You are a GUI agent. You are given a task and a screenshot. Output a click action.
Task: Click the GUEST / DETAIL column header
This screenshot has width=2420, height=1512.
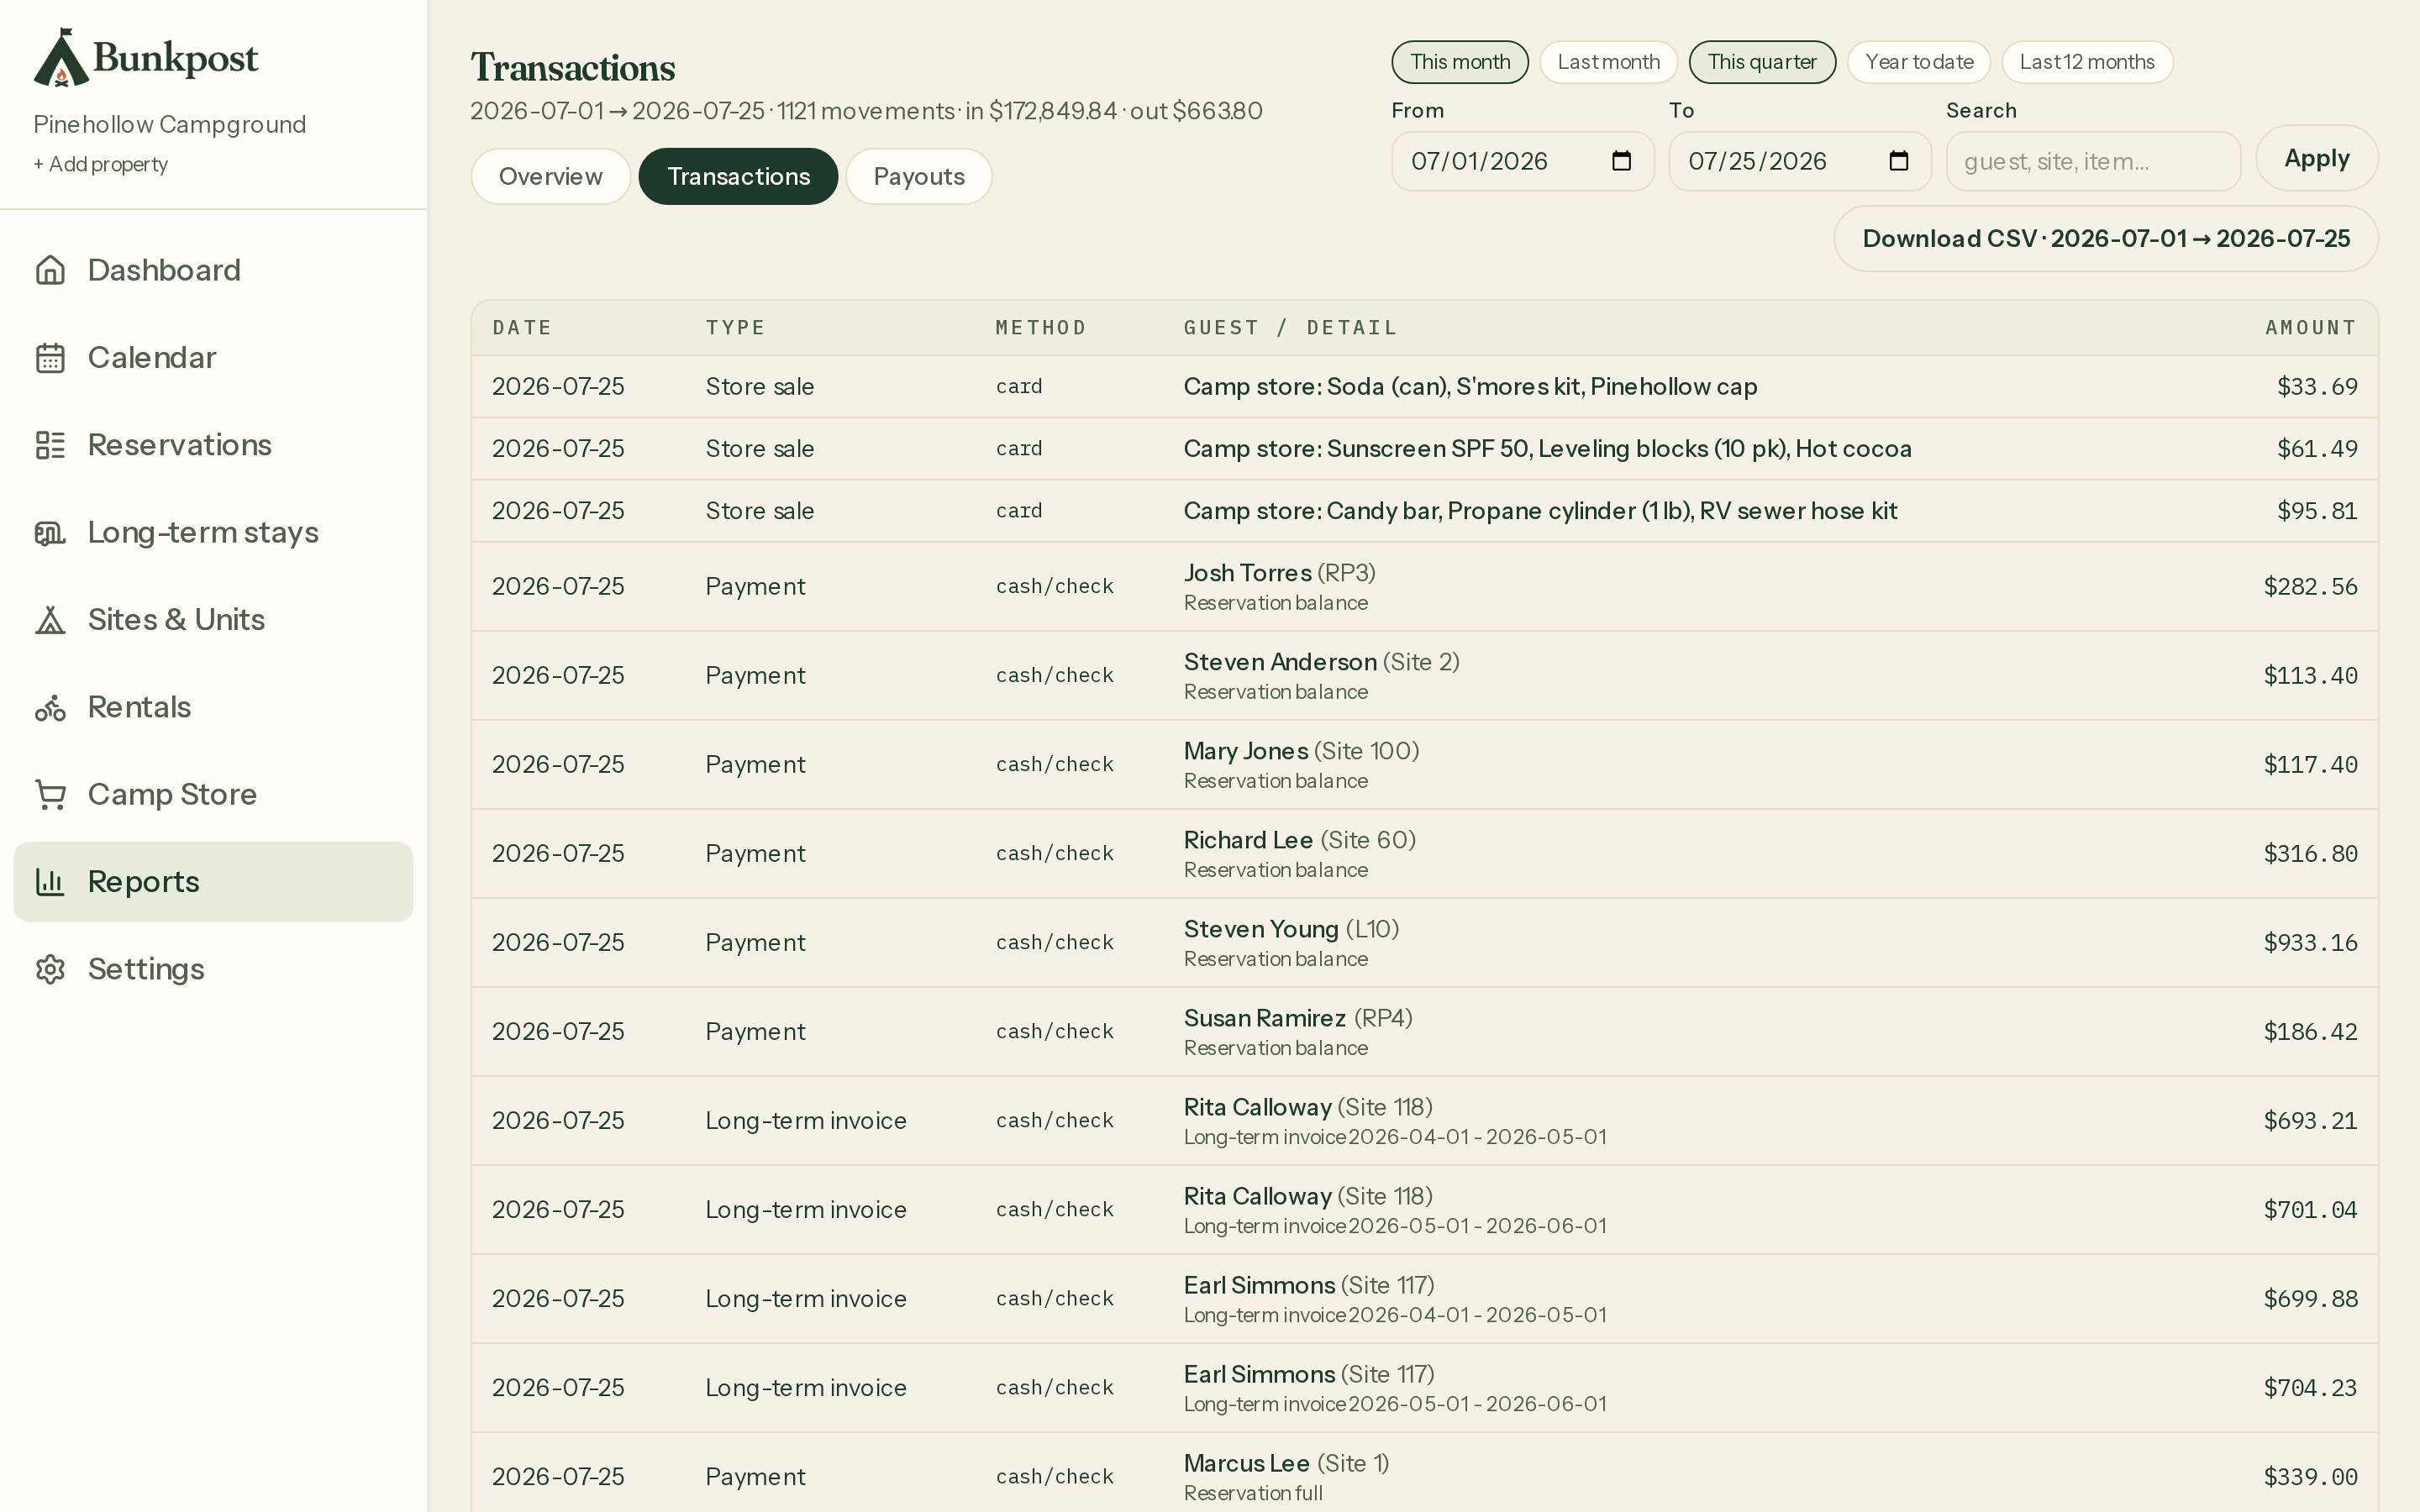1290,328
